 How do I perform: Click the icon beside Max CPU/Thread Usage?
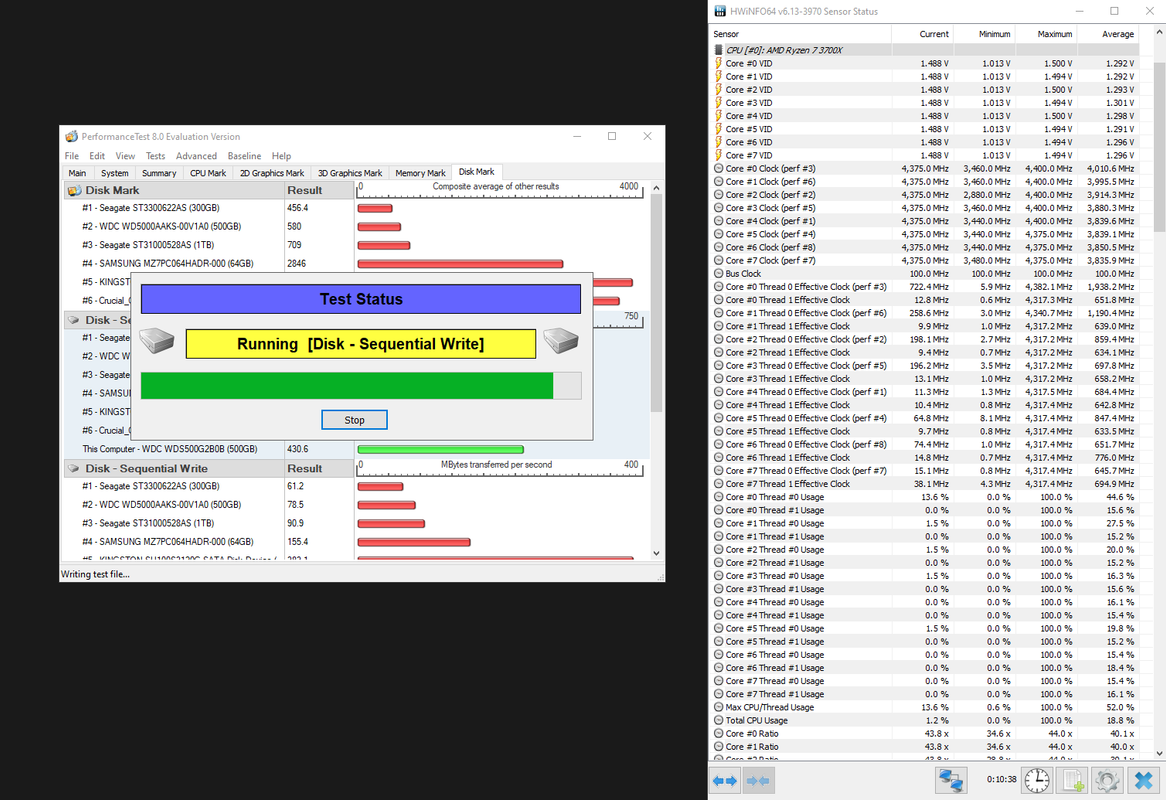(x=718, y=707)
